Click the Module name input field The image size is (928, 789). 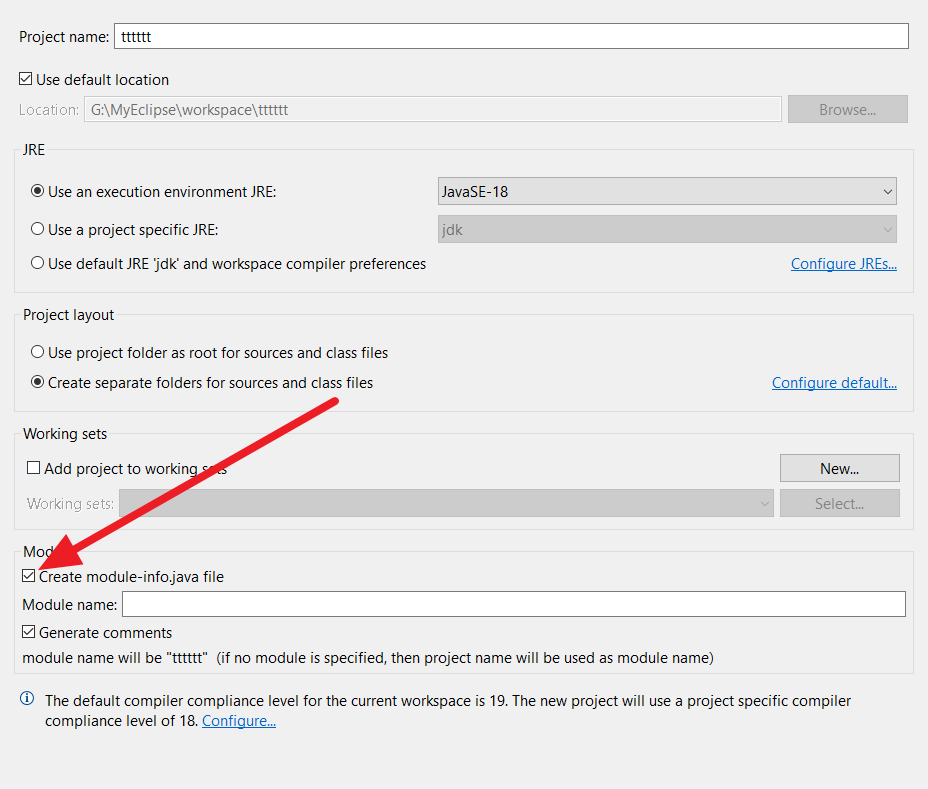[x=514, y=604]
